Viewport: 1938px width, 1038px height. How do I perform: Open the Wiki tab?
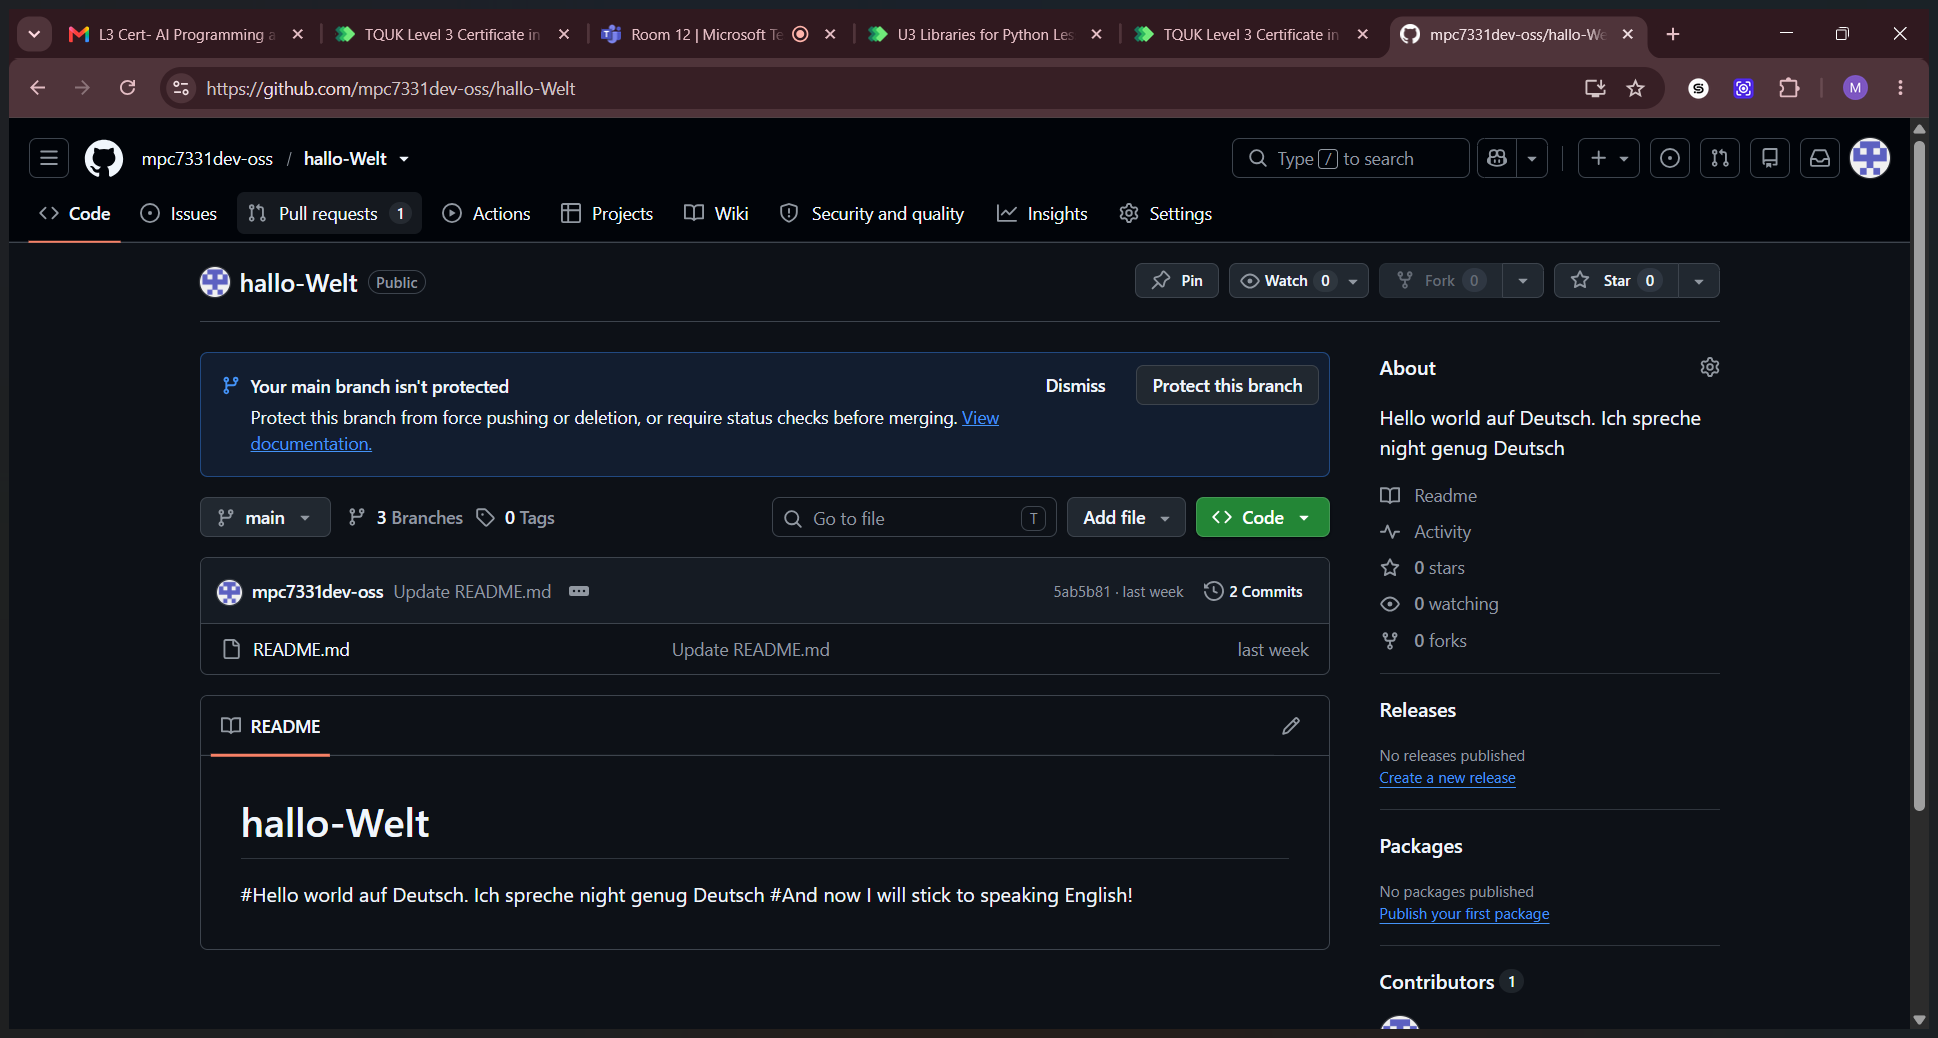click(716, 213)
